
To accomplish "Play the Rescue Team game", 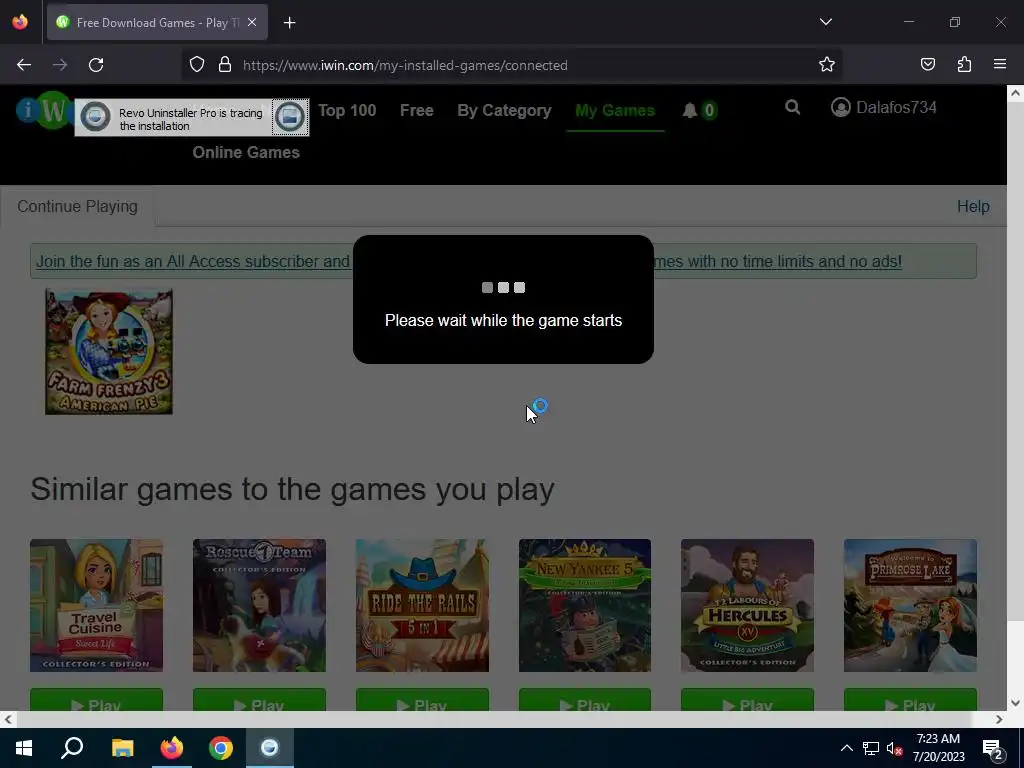I will click(x=259, y=700).
